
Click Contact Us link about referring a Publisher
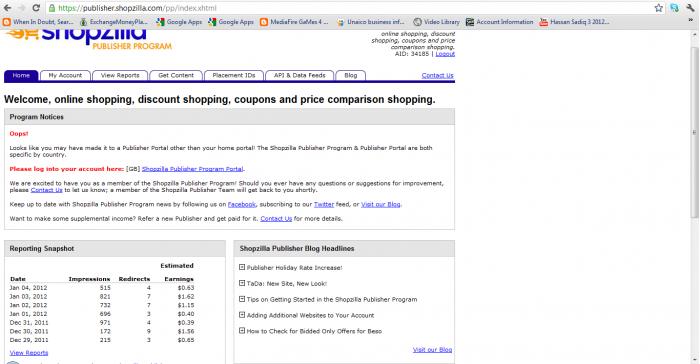tap(276, 218)
